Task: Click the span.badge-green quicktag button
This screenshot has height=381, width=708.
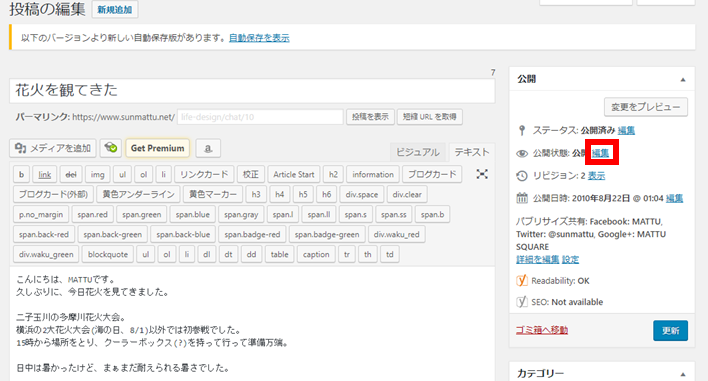Action: pyautogui.click(x=327, y=234)
